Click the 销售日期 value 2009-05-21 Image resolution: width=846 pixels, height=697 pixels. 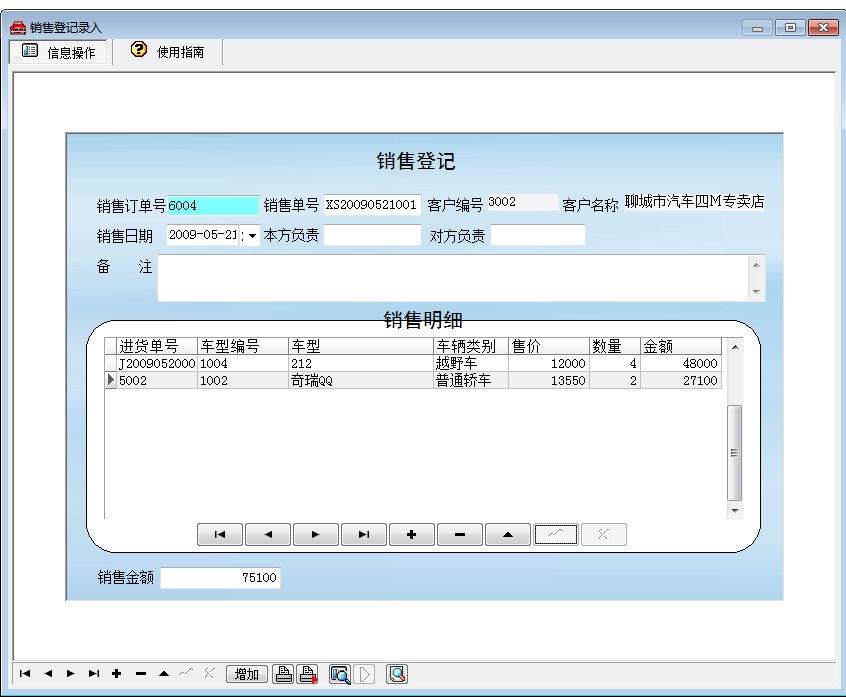coord(203,235)
